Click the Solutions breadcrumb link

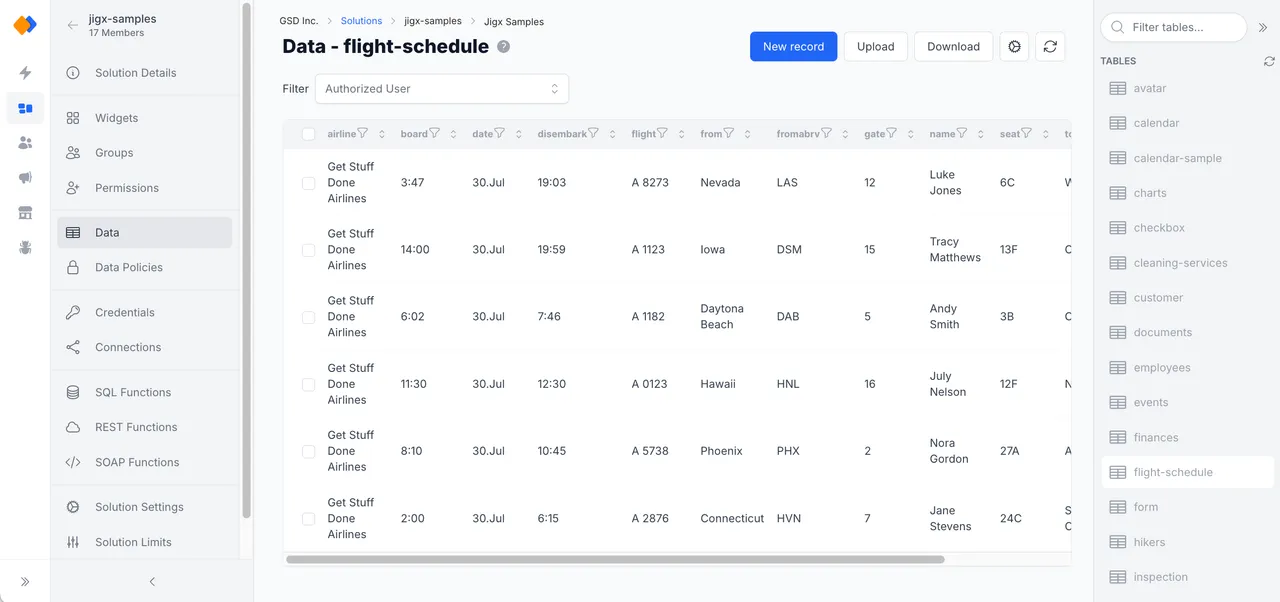[361, 21]
